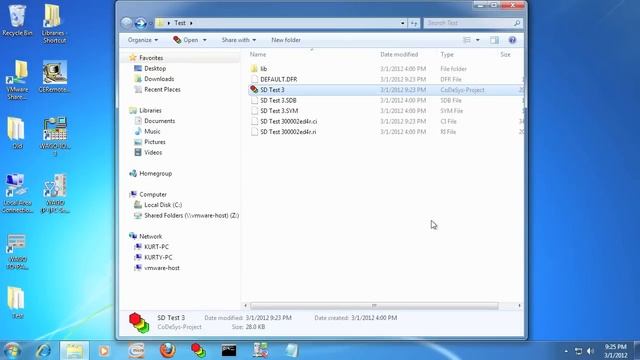The height and width of the screenshot is (360, 640).
Task: Sort by the Name column header
Action: pos(258,54)
